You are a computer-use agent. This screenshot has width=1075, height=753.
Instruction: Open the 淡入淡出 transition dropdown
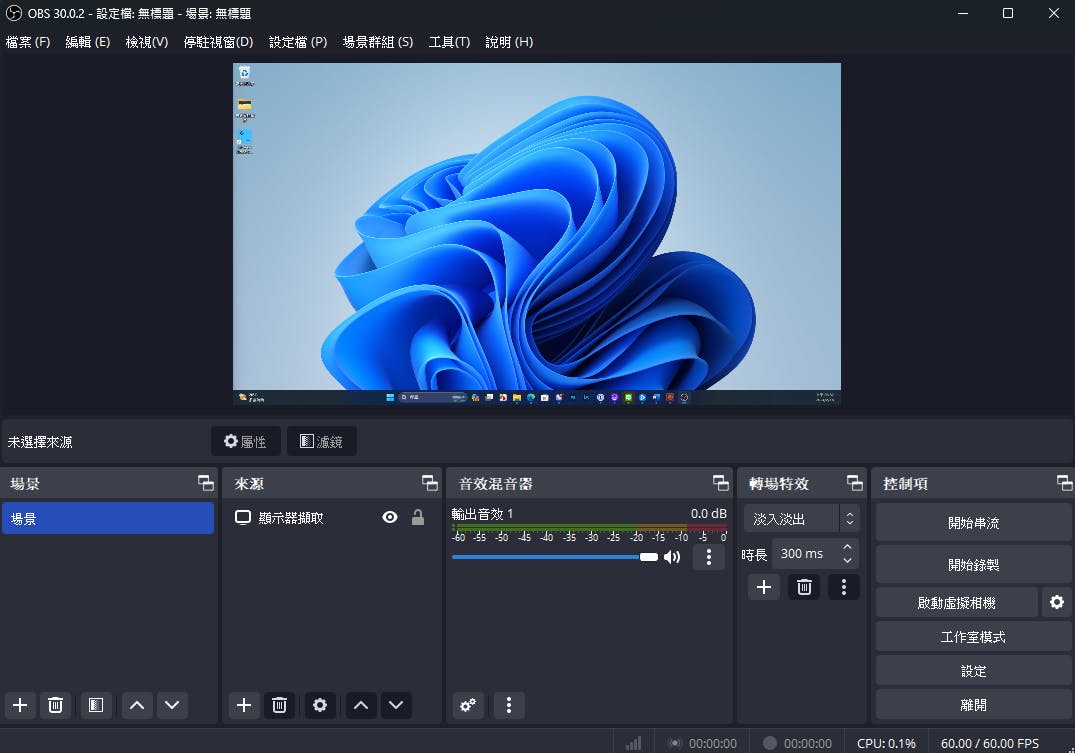(x=801, y=519)
